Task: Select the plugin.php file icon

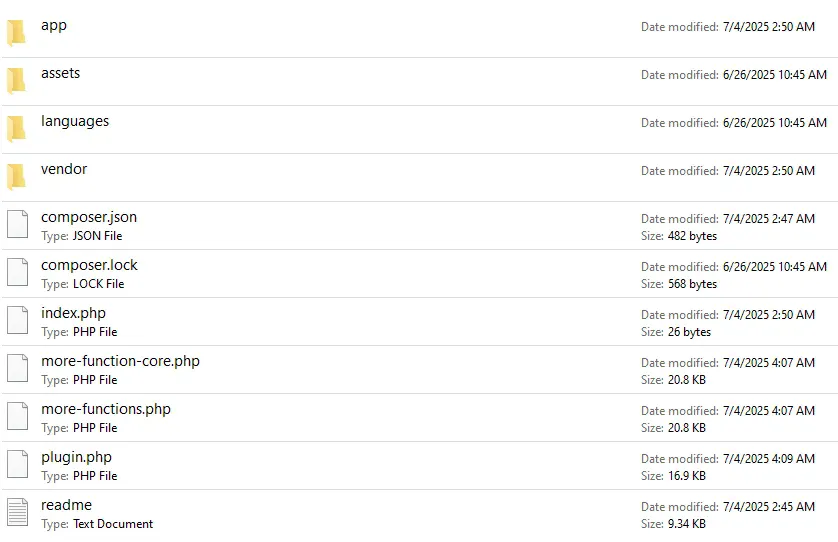Action: pyautogui.click(x=17, y=464)
